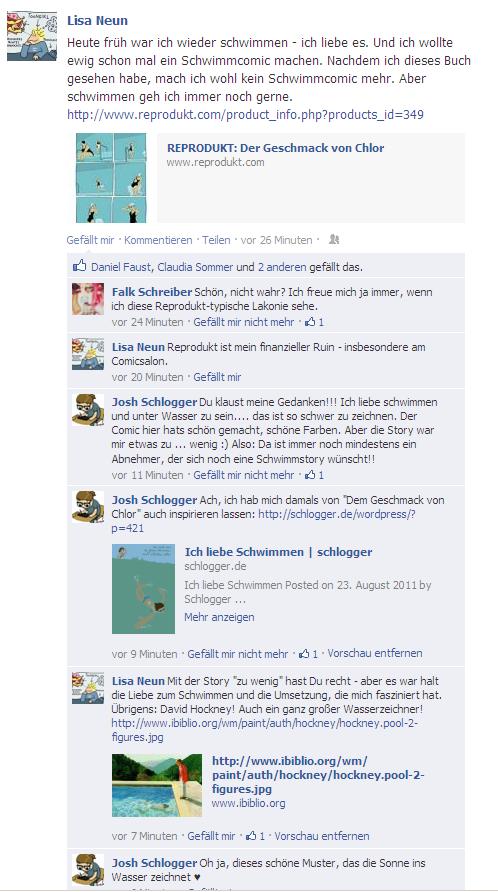This screenshot has height=892, width=498.
Task: Toggle 'Gefällt mir' on the main post
Action: 90,240
